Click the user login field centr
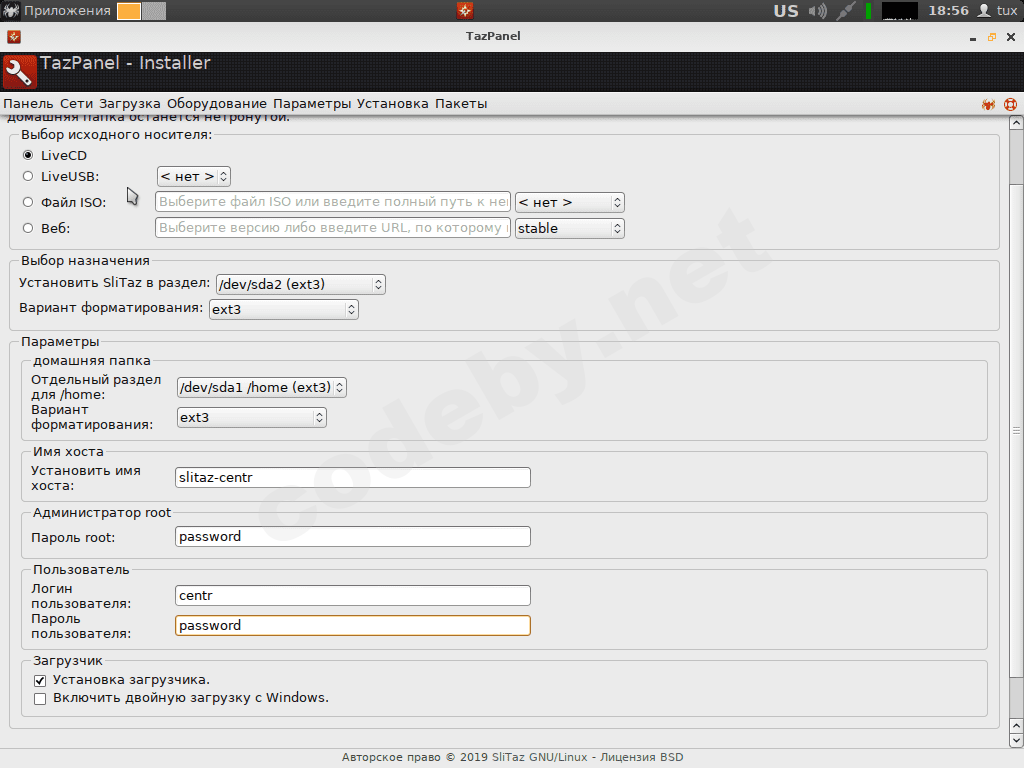Screen dimensions: 1024x768 point(353,596)
